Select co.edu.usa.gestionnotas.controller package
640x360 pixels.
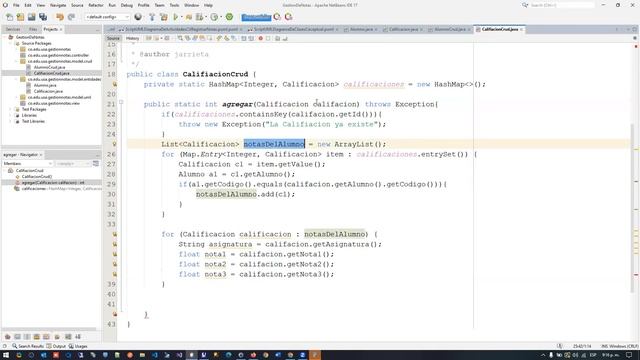point(58,55)
